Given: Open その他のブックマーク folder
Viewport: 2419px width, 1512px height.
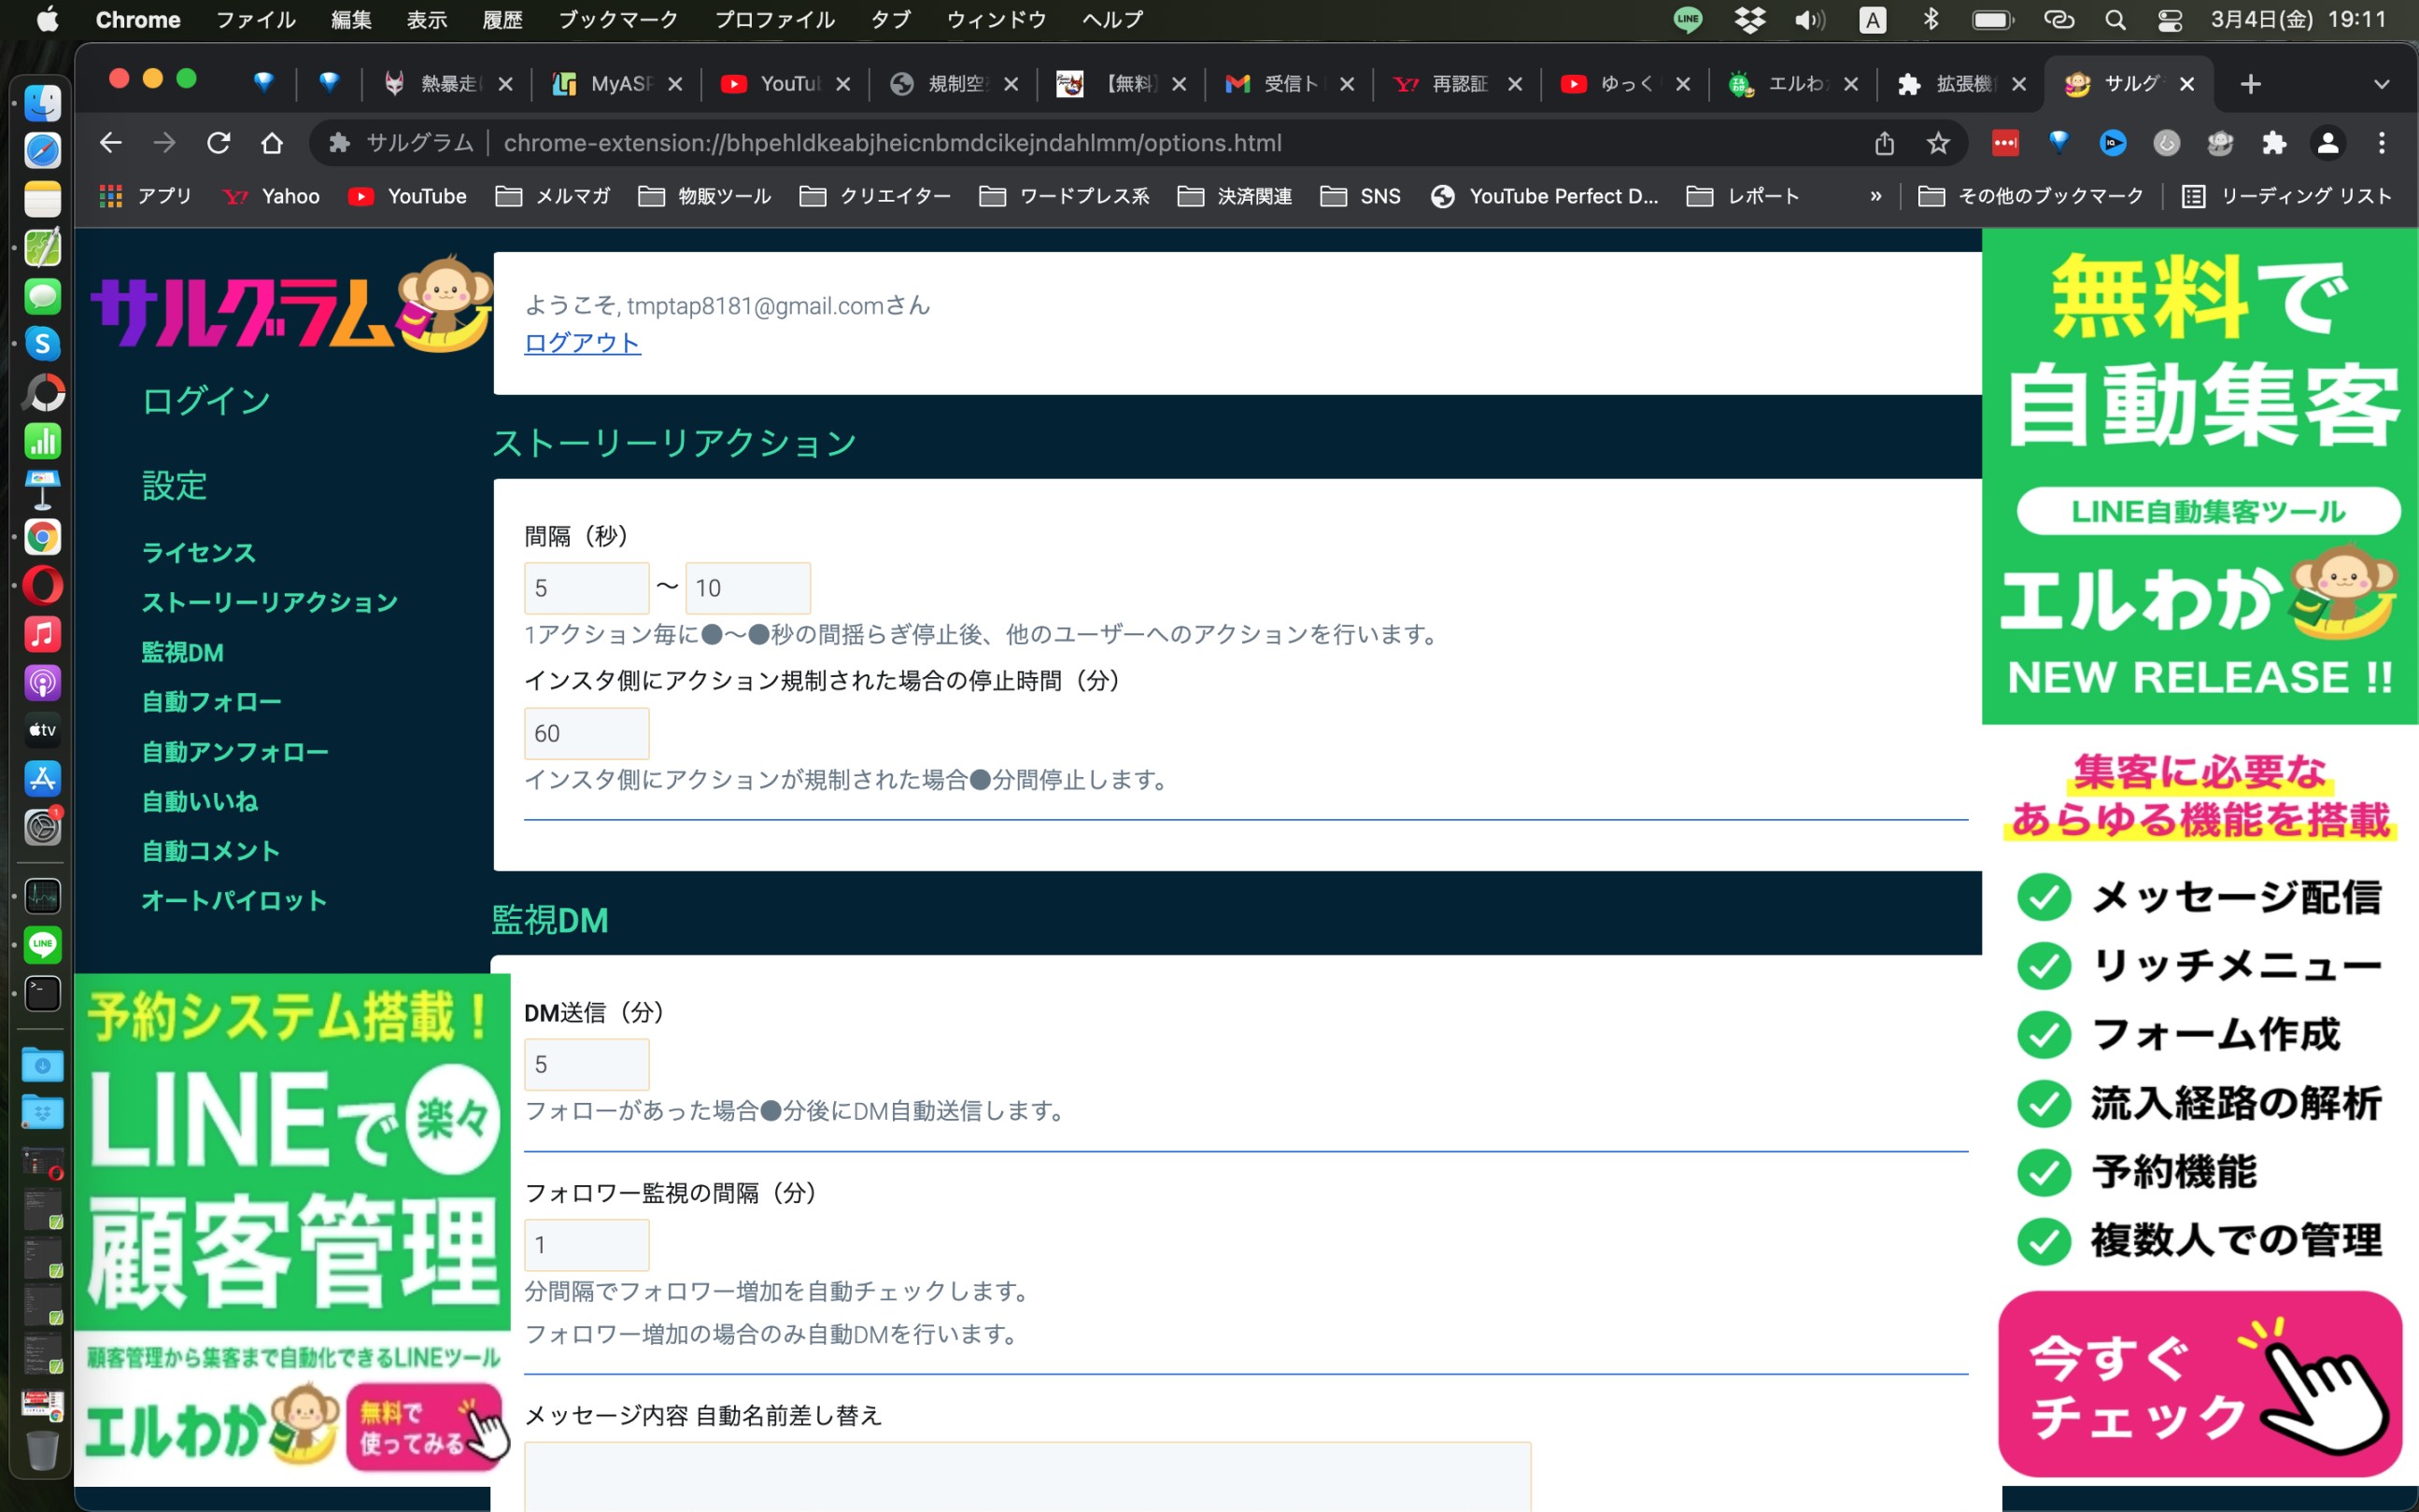Looking at the screenshot, I should tap(2030, 196).
